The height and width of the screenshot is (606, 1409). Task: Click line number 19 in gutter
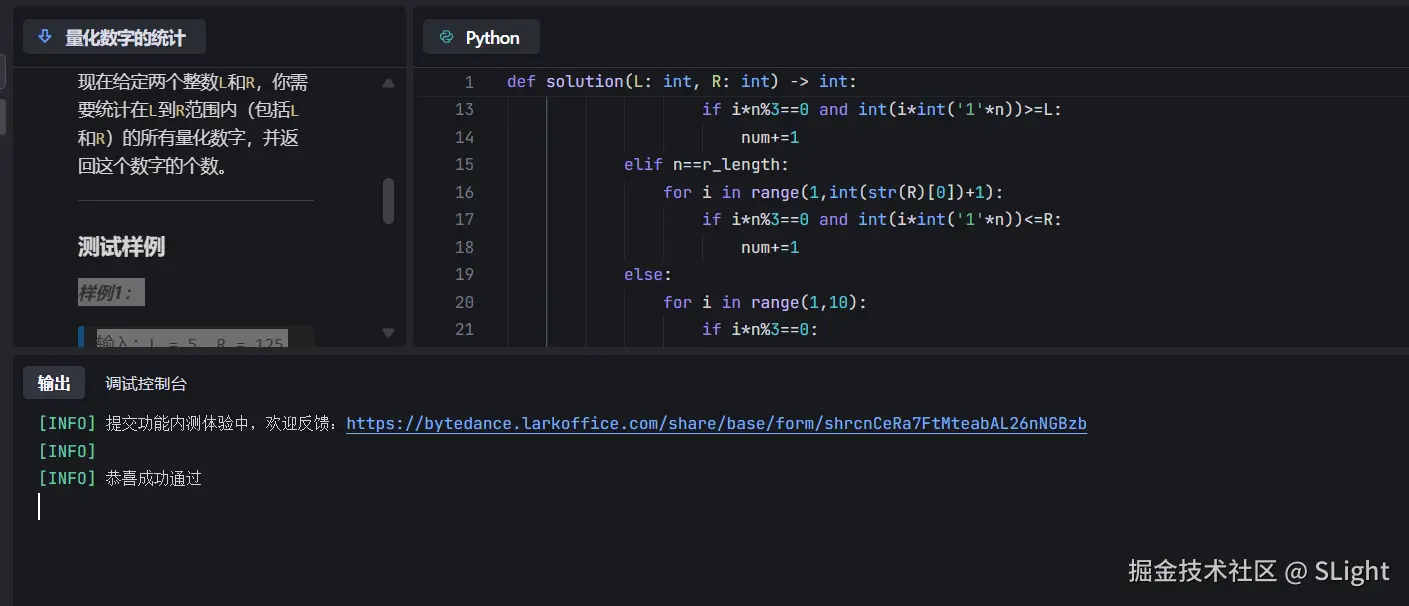point(464,274)
